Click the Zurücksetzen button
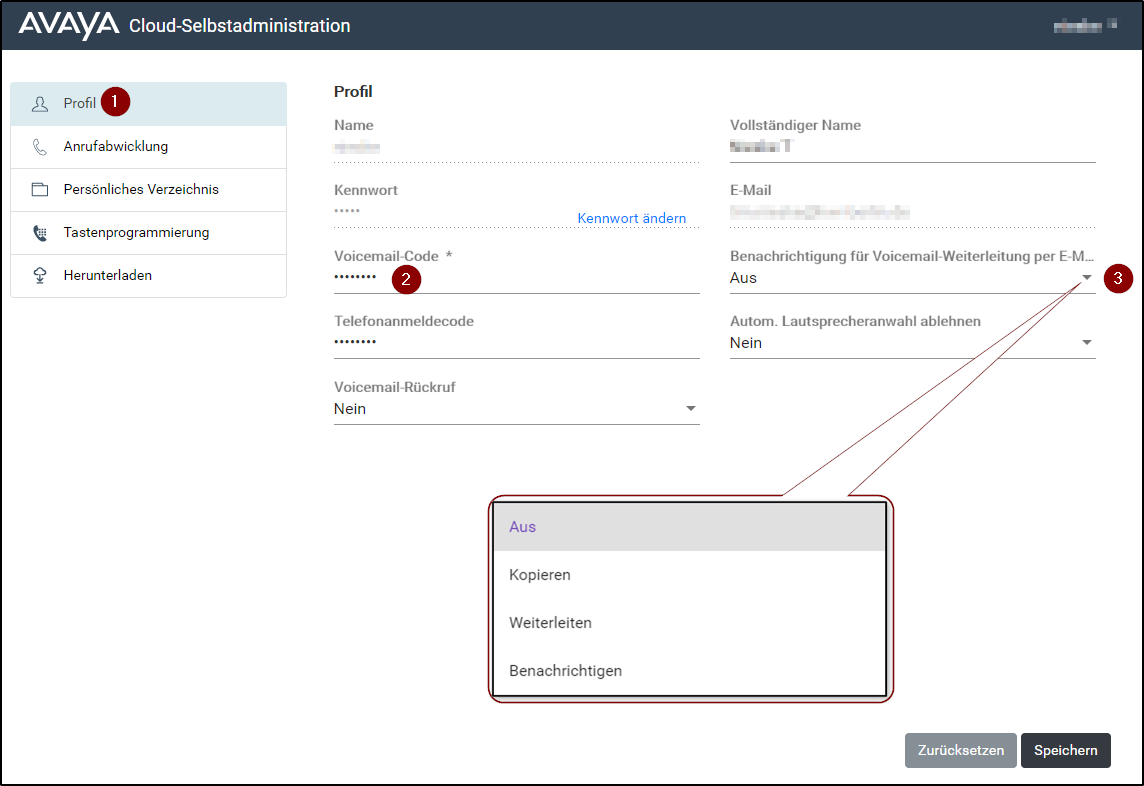Viewport: 1144px width, 786px height. [960, 750]
